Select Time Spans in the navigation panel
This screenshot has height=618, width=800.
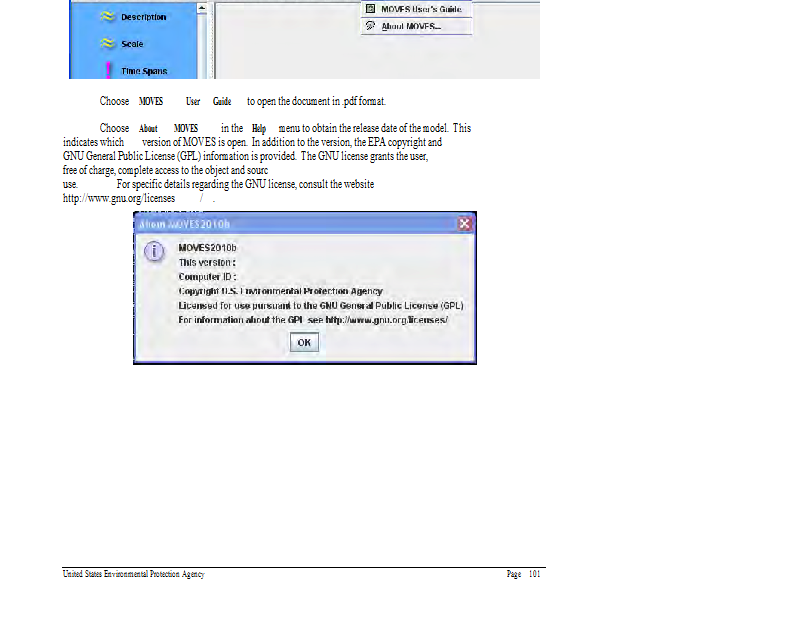coord(144,71)
